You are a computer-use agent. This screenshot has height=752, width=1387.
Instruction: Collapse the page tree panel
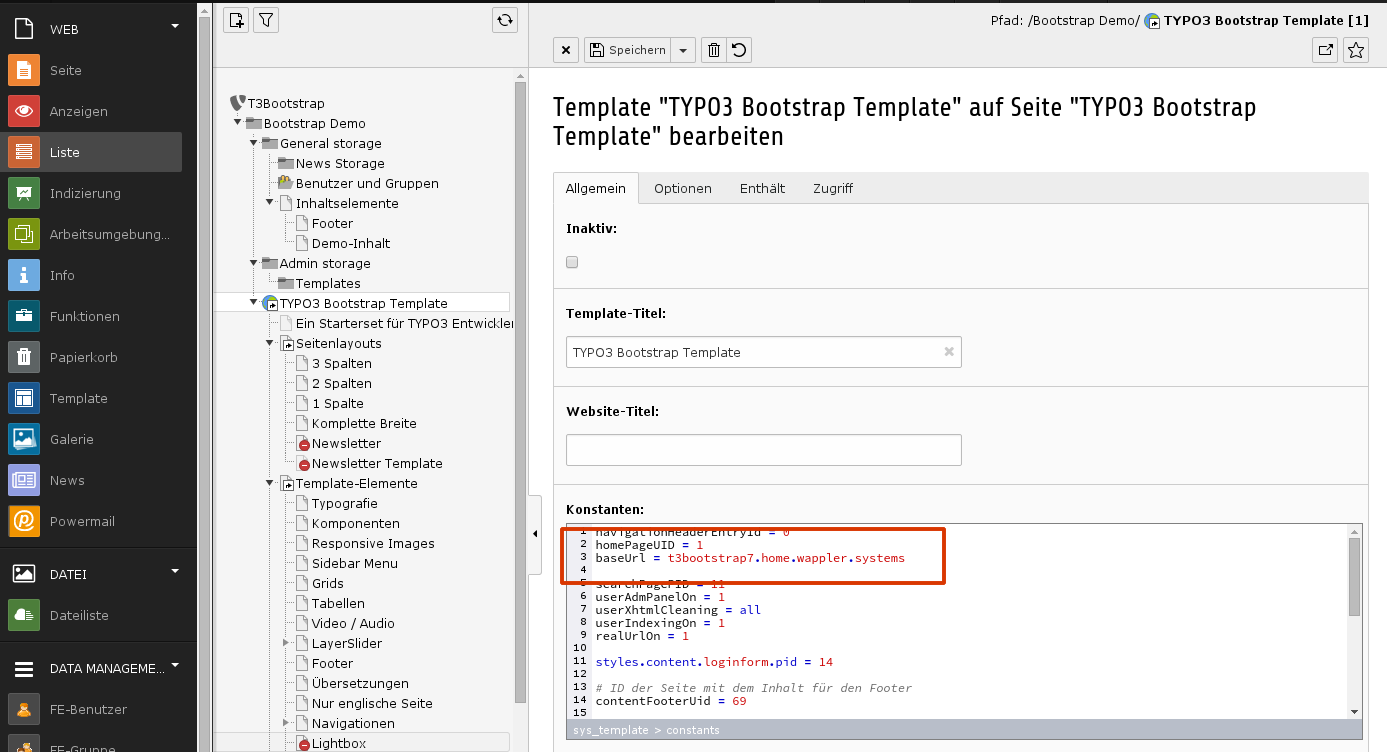[x=534, y=535]
